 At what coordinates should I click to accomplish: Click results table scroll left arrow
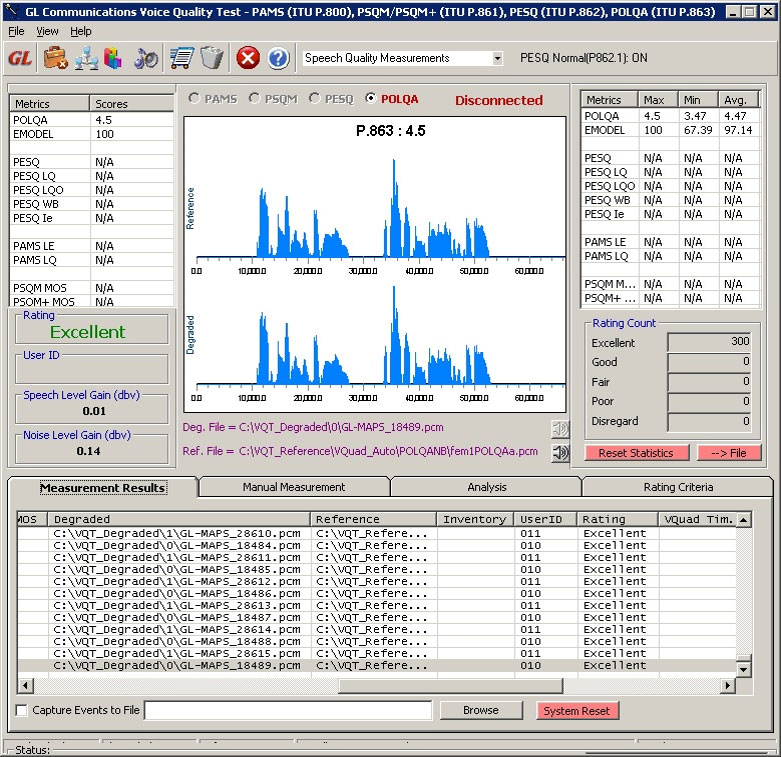coord(25,686)
